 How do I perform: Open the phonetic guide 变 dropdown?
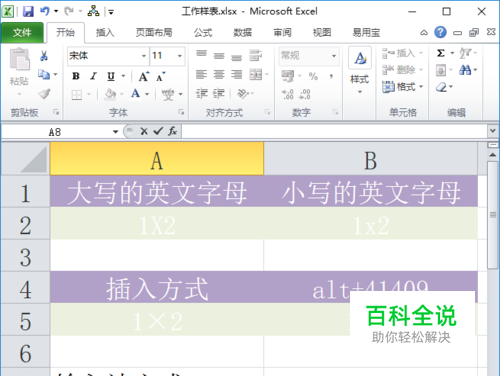(x=180, y=95)
